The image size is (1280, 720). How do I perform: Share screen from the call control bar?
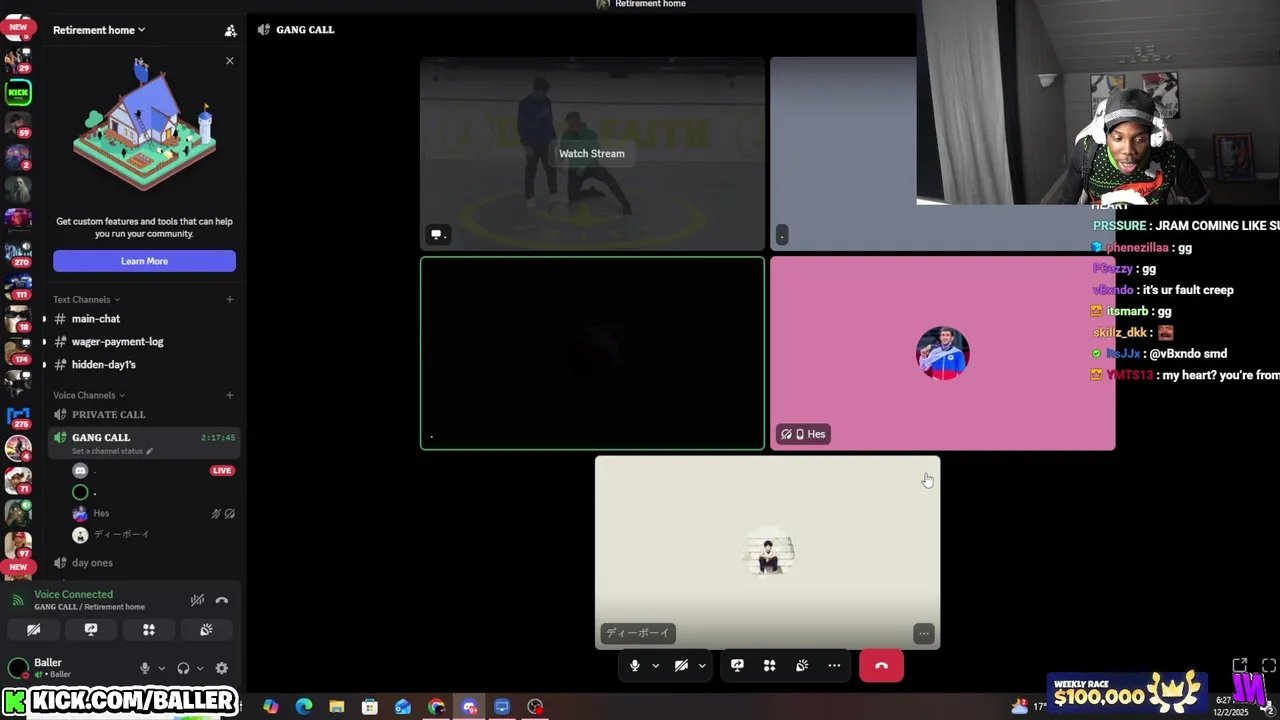[737, 666]
